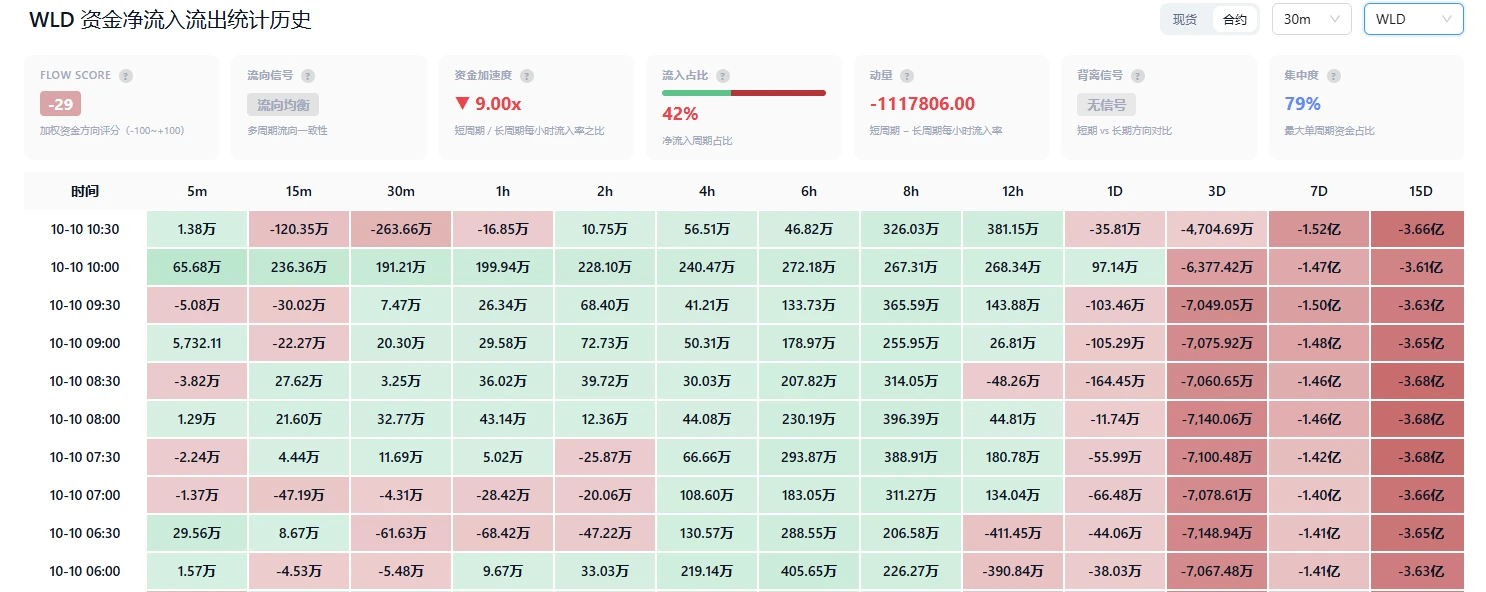Select the 5m column header

[197, 191]
